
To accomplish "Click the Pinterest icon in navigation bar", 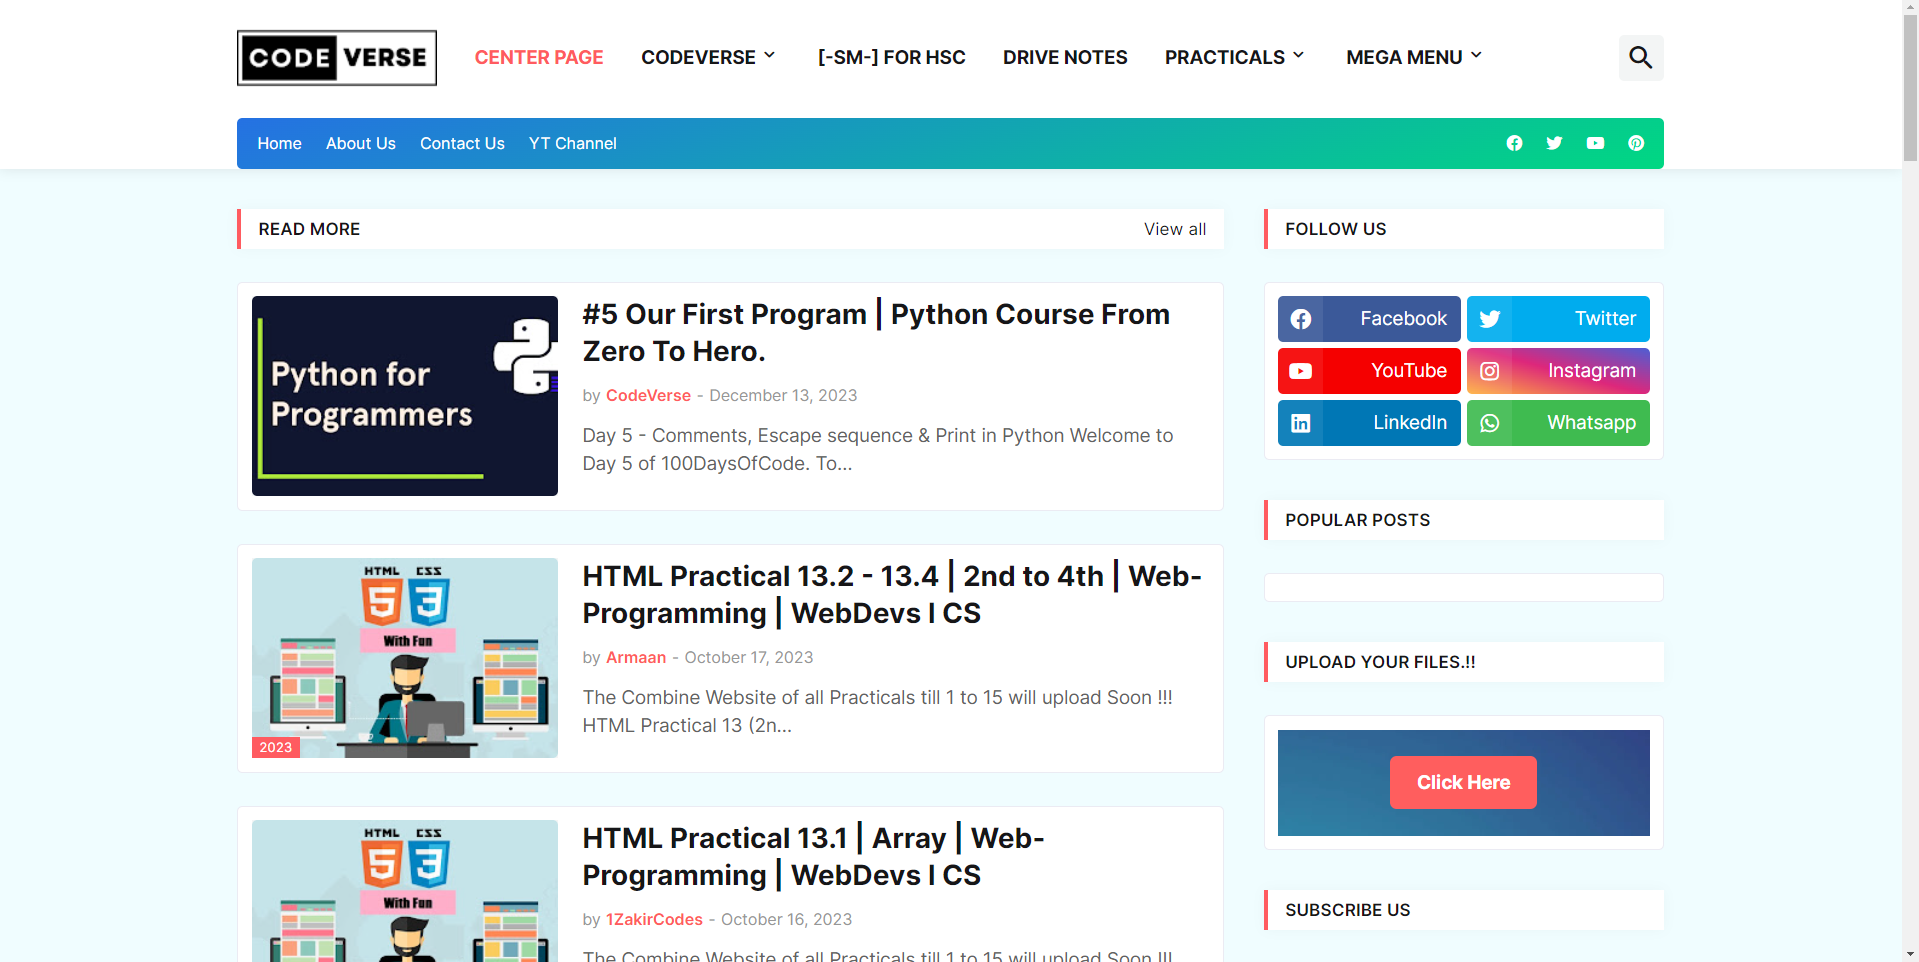I will click(x=1636, y=143).
